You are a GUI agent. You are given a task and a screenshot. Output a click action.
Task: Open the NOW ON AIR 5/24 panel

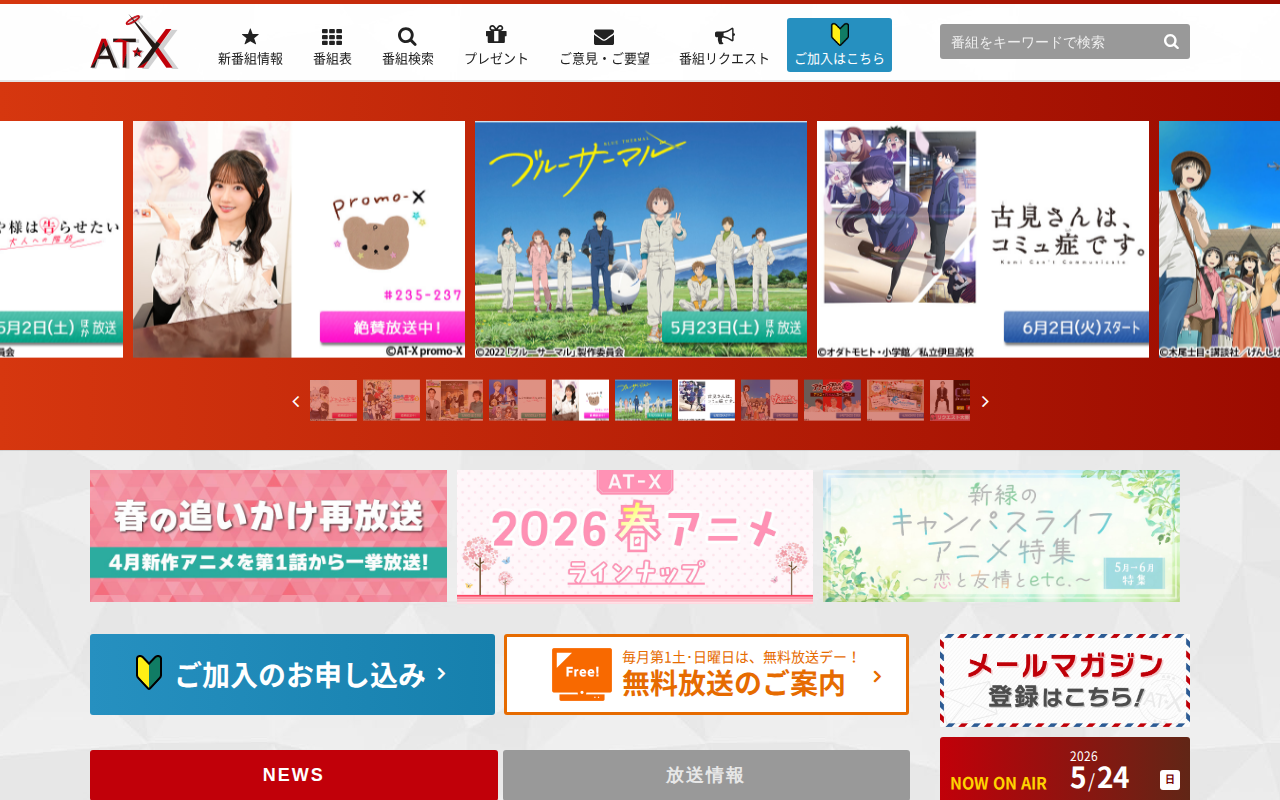[x=1065, y=769]
